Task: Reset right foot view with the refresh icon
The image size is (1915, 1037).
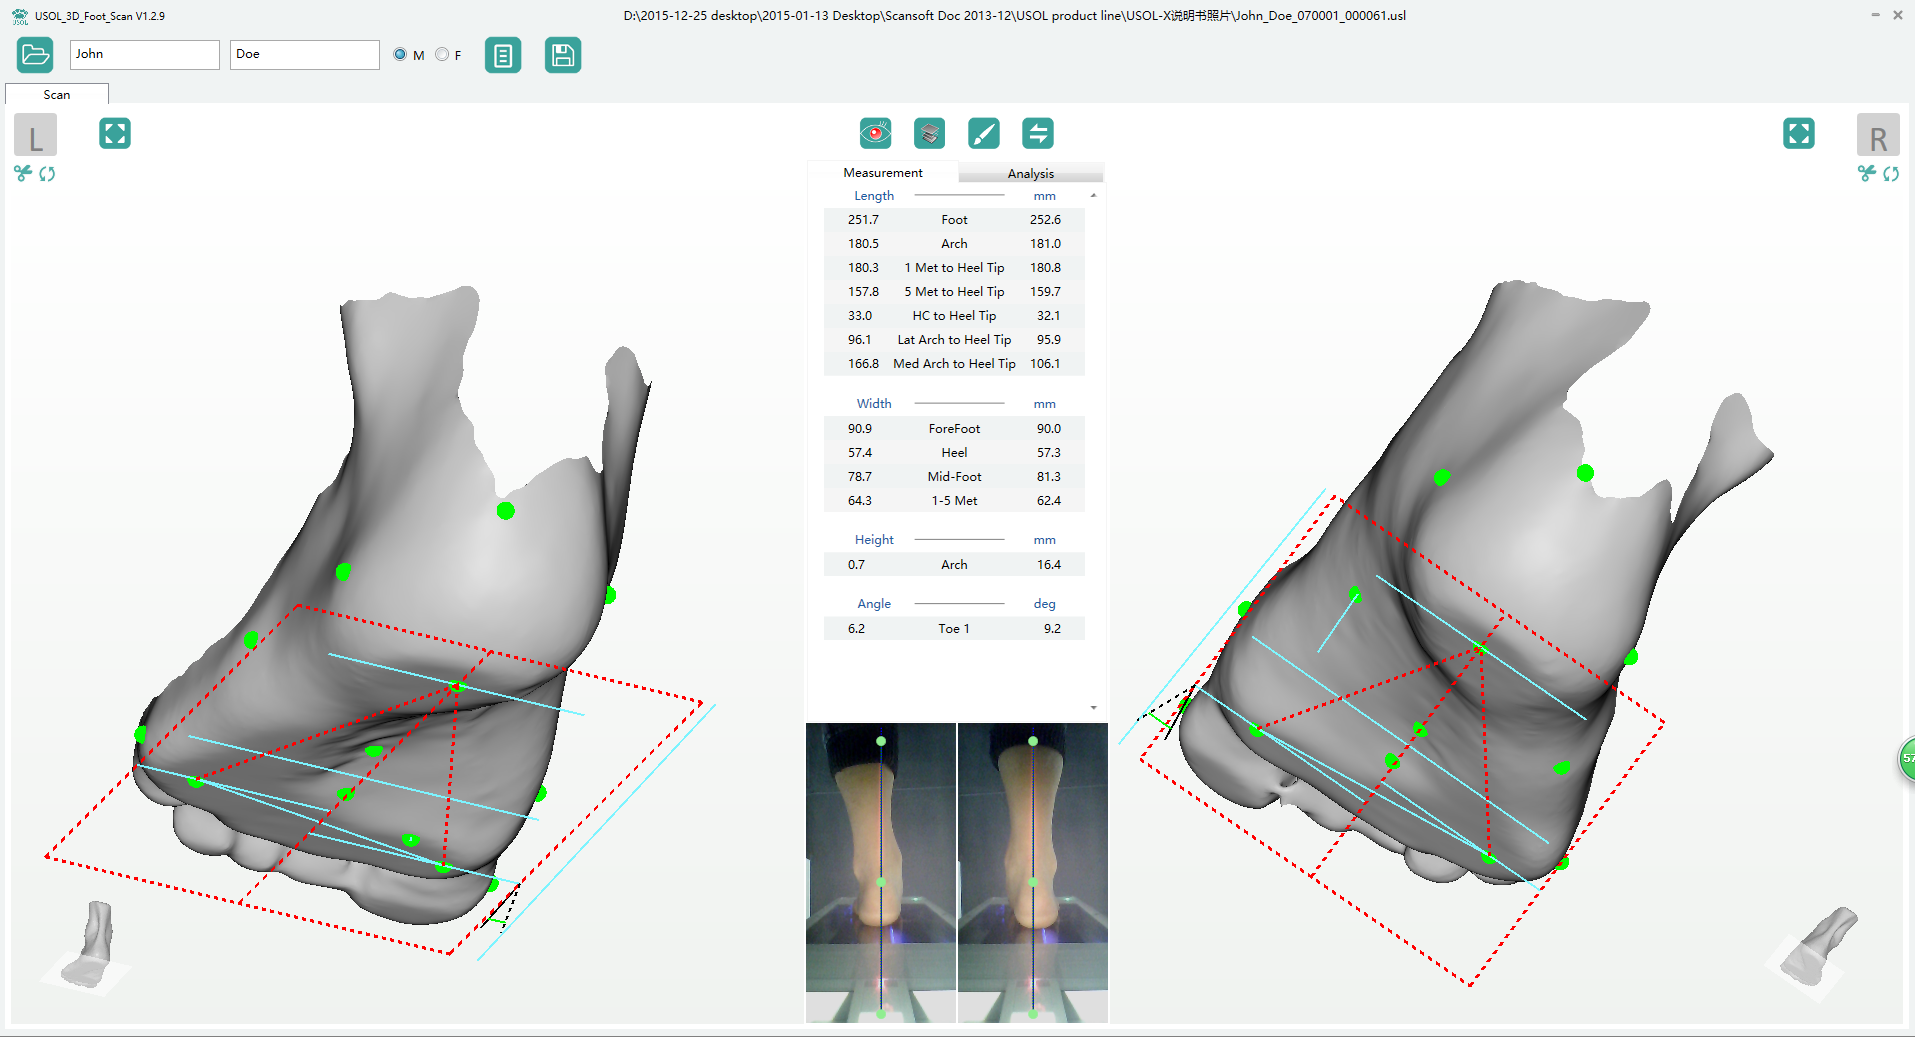Action: click(x=1891, y=174)
